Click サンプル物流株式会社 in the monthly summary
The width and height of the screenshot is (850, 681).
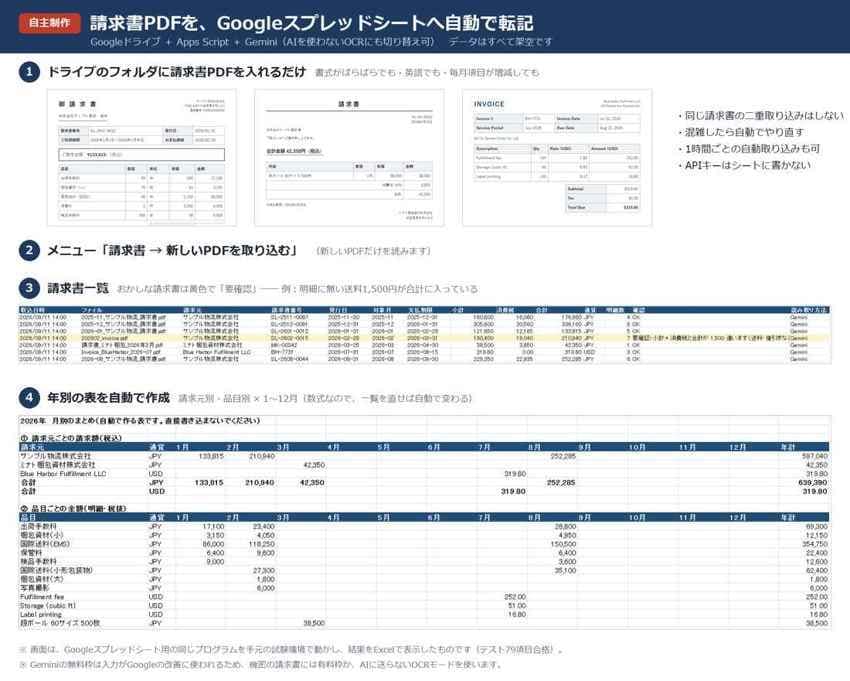(55, 457)
